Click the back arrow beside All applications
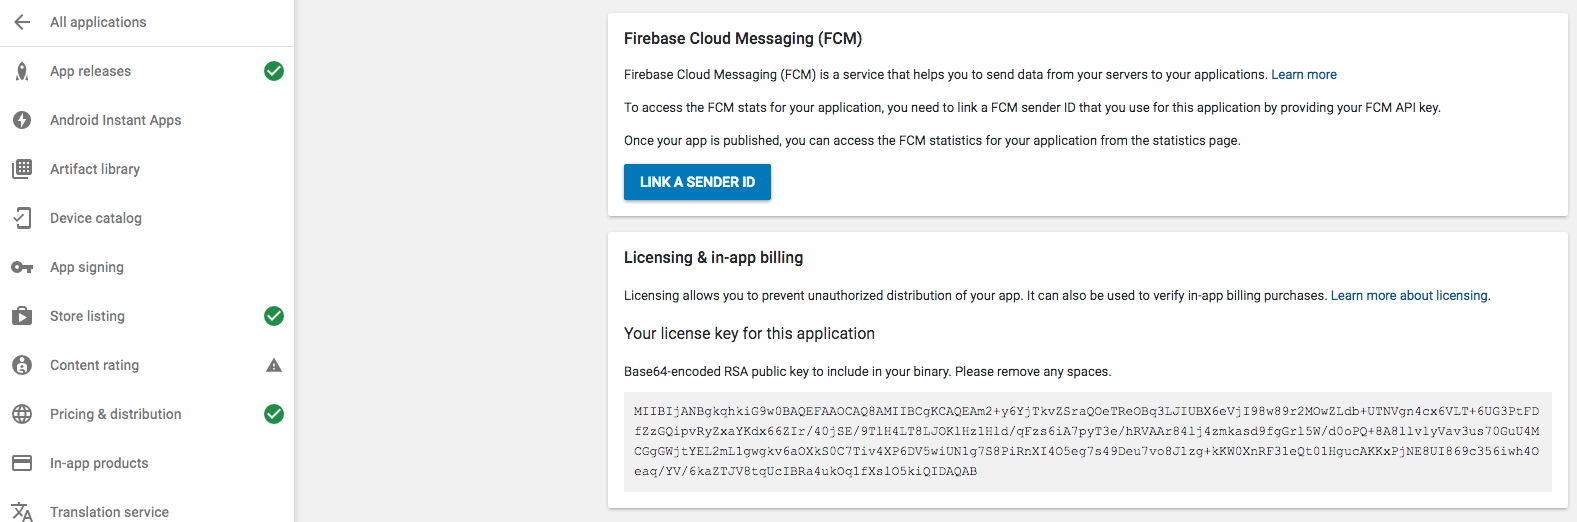The image size is (1577, 522). (x=22, y=22)
